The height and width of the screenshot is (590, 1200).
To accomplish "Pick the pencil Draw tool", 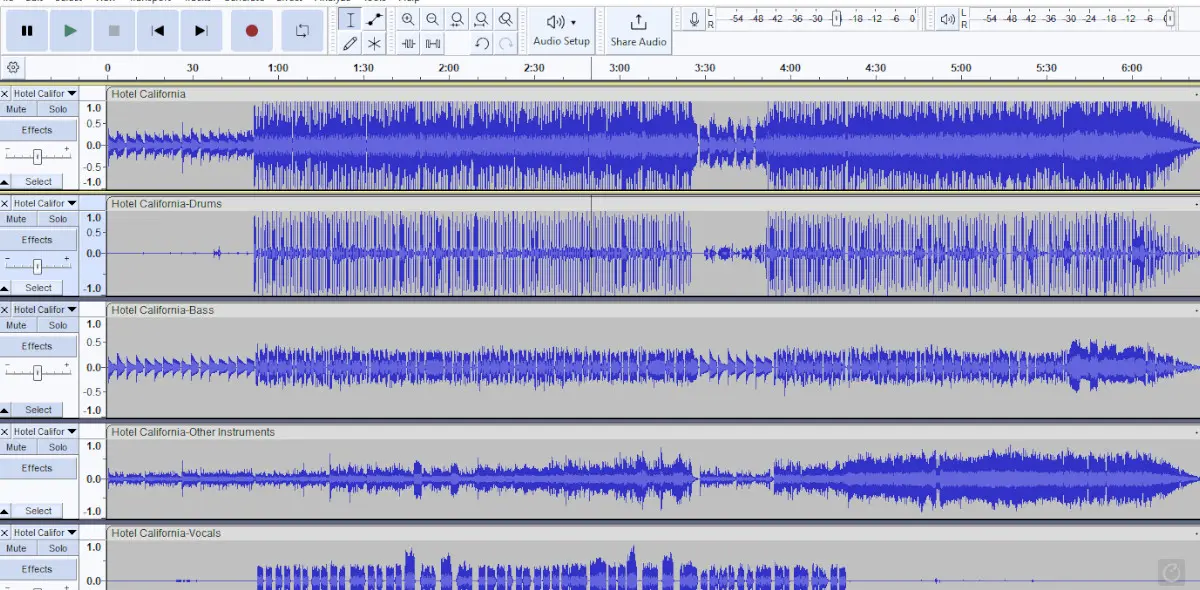I will pos(350,44).
